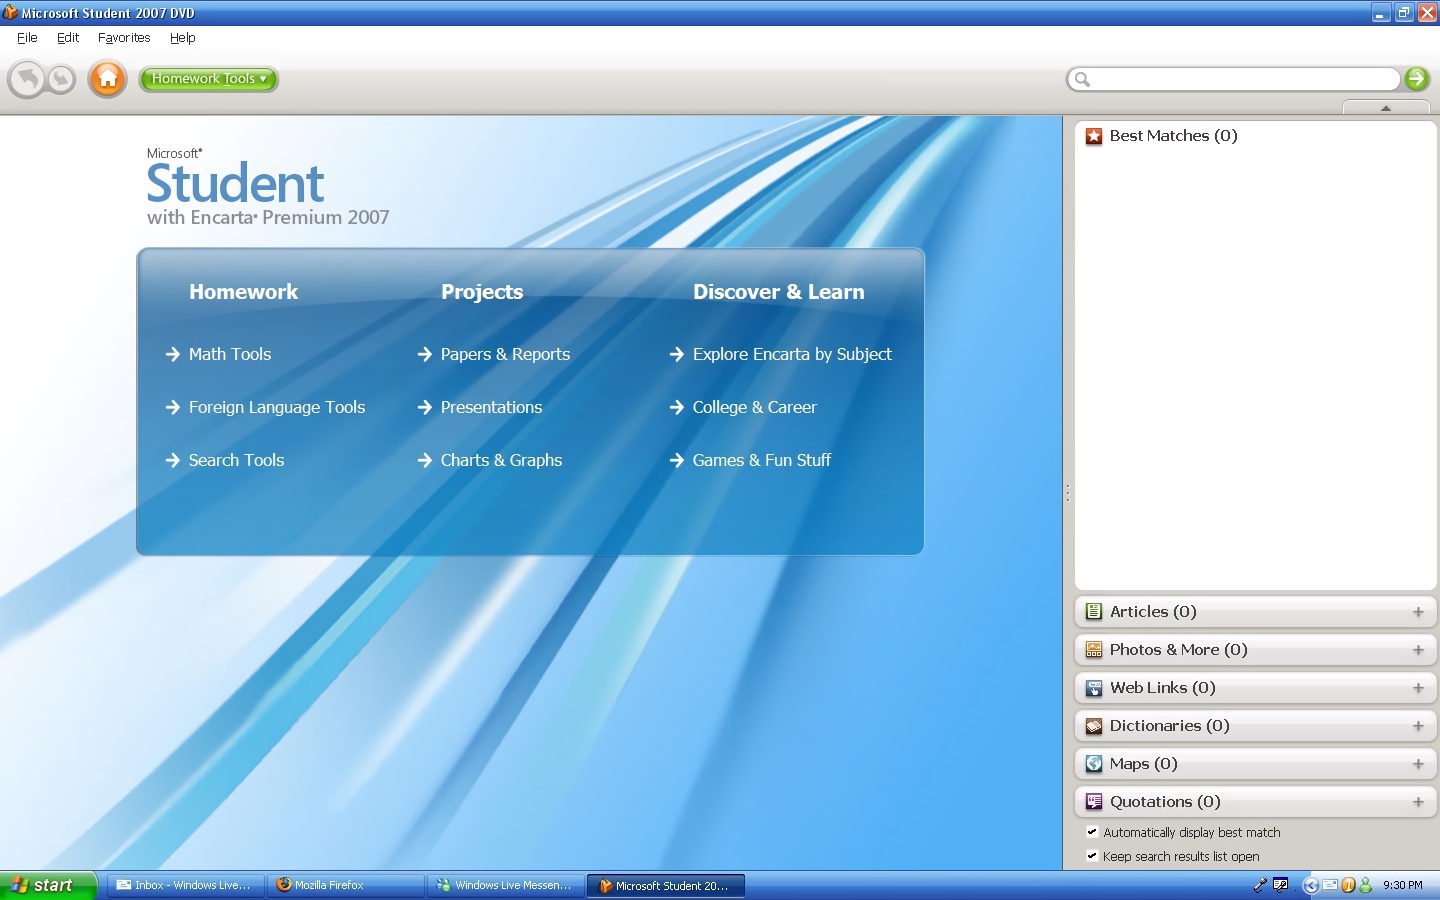Open Windows Live Messenger from the system tray
Viewport: 1440px width, 900px height.
1364,885
